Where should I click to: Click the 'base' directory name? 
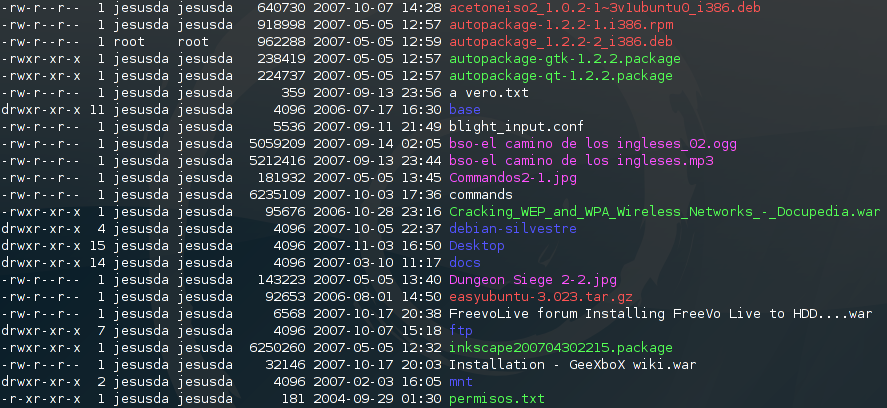point(465,109)
